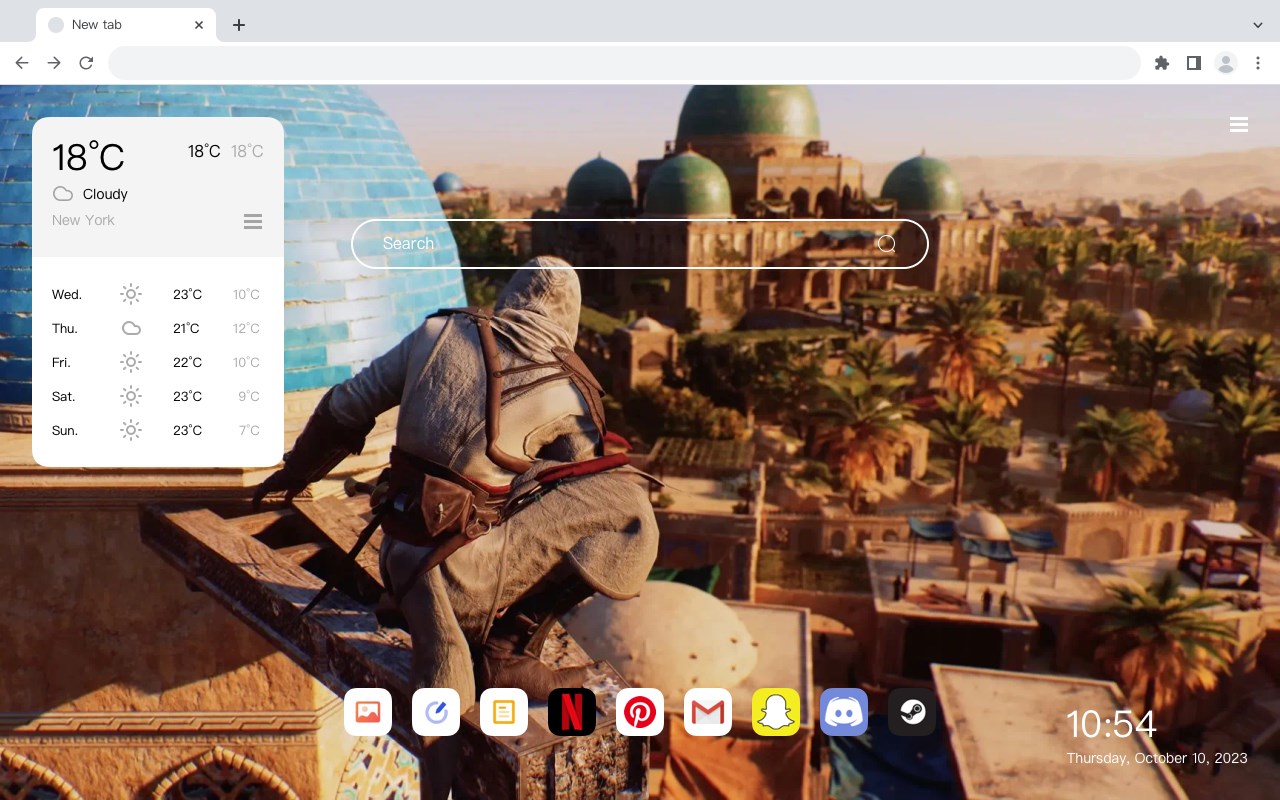Open the browser profile avatar
This screenshot has height=800, width=1280.
coord(1226,63)
